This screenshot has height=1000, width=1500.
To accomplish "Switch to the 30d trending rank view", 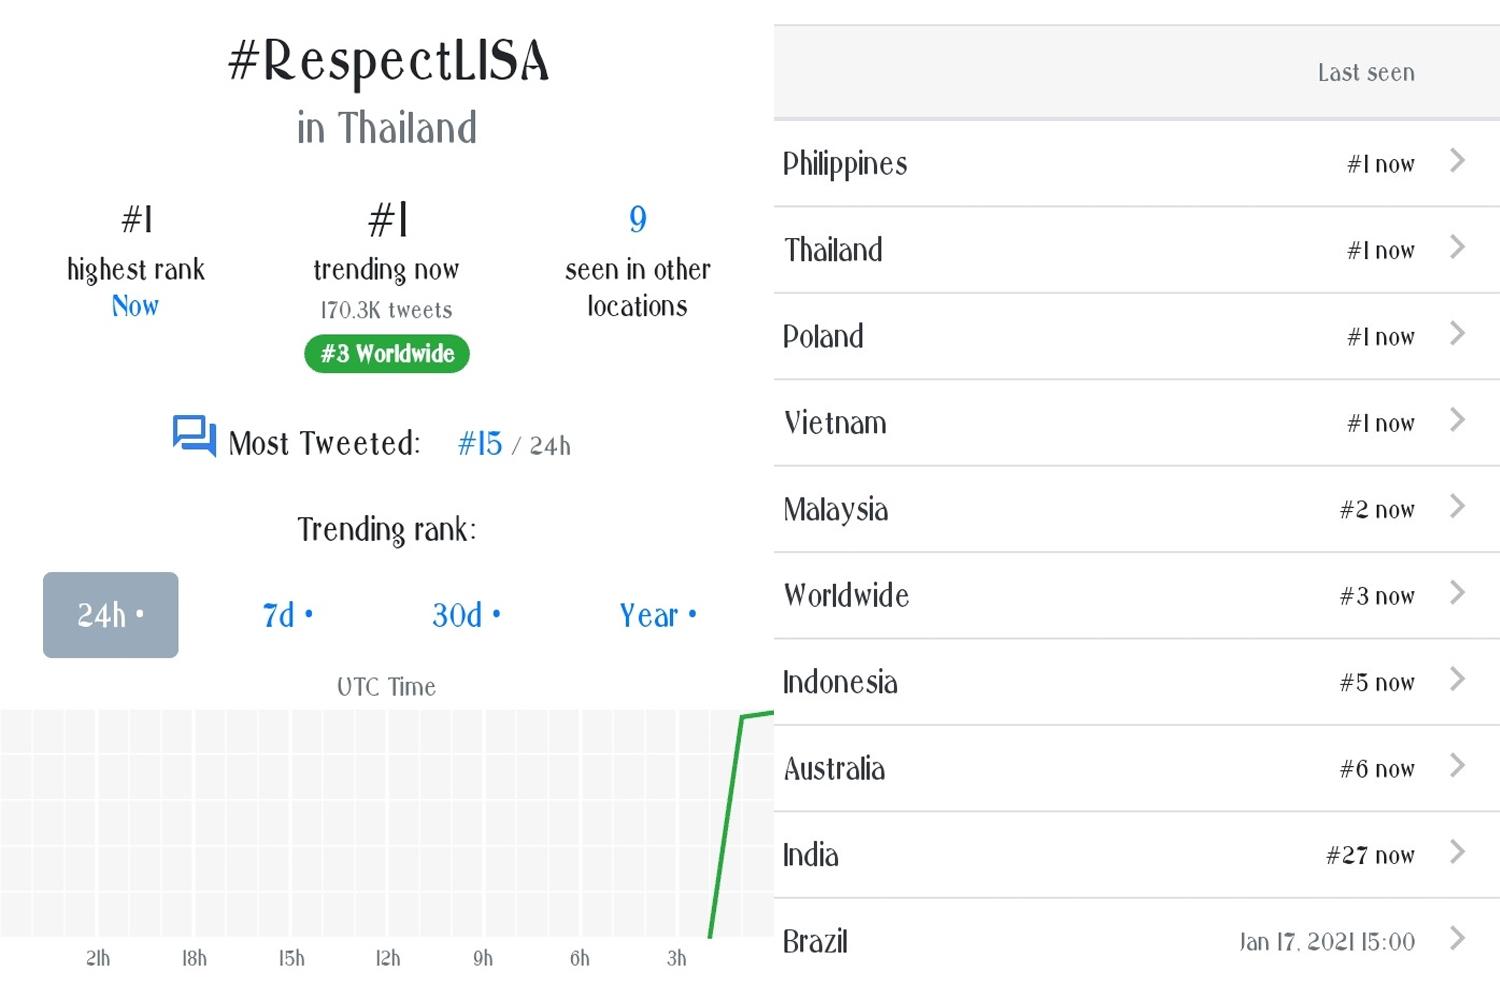I will (466, 615).
